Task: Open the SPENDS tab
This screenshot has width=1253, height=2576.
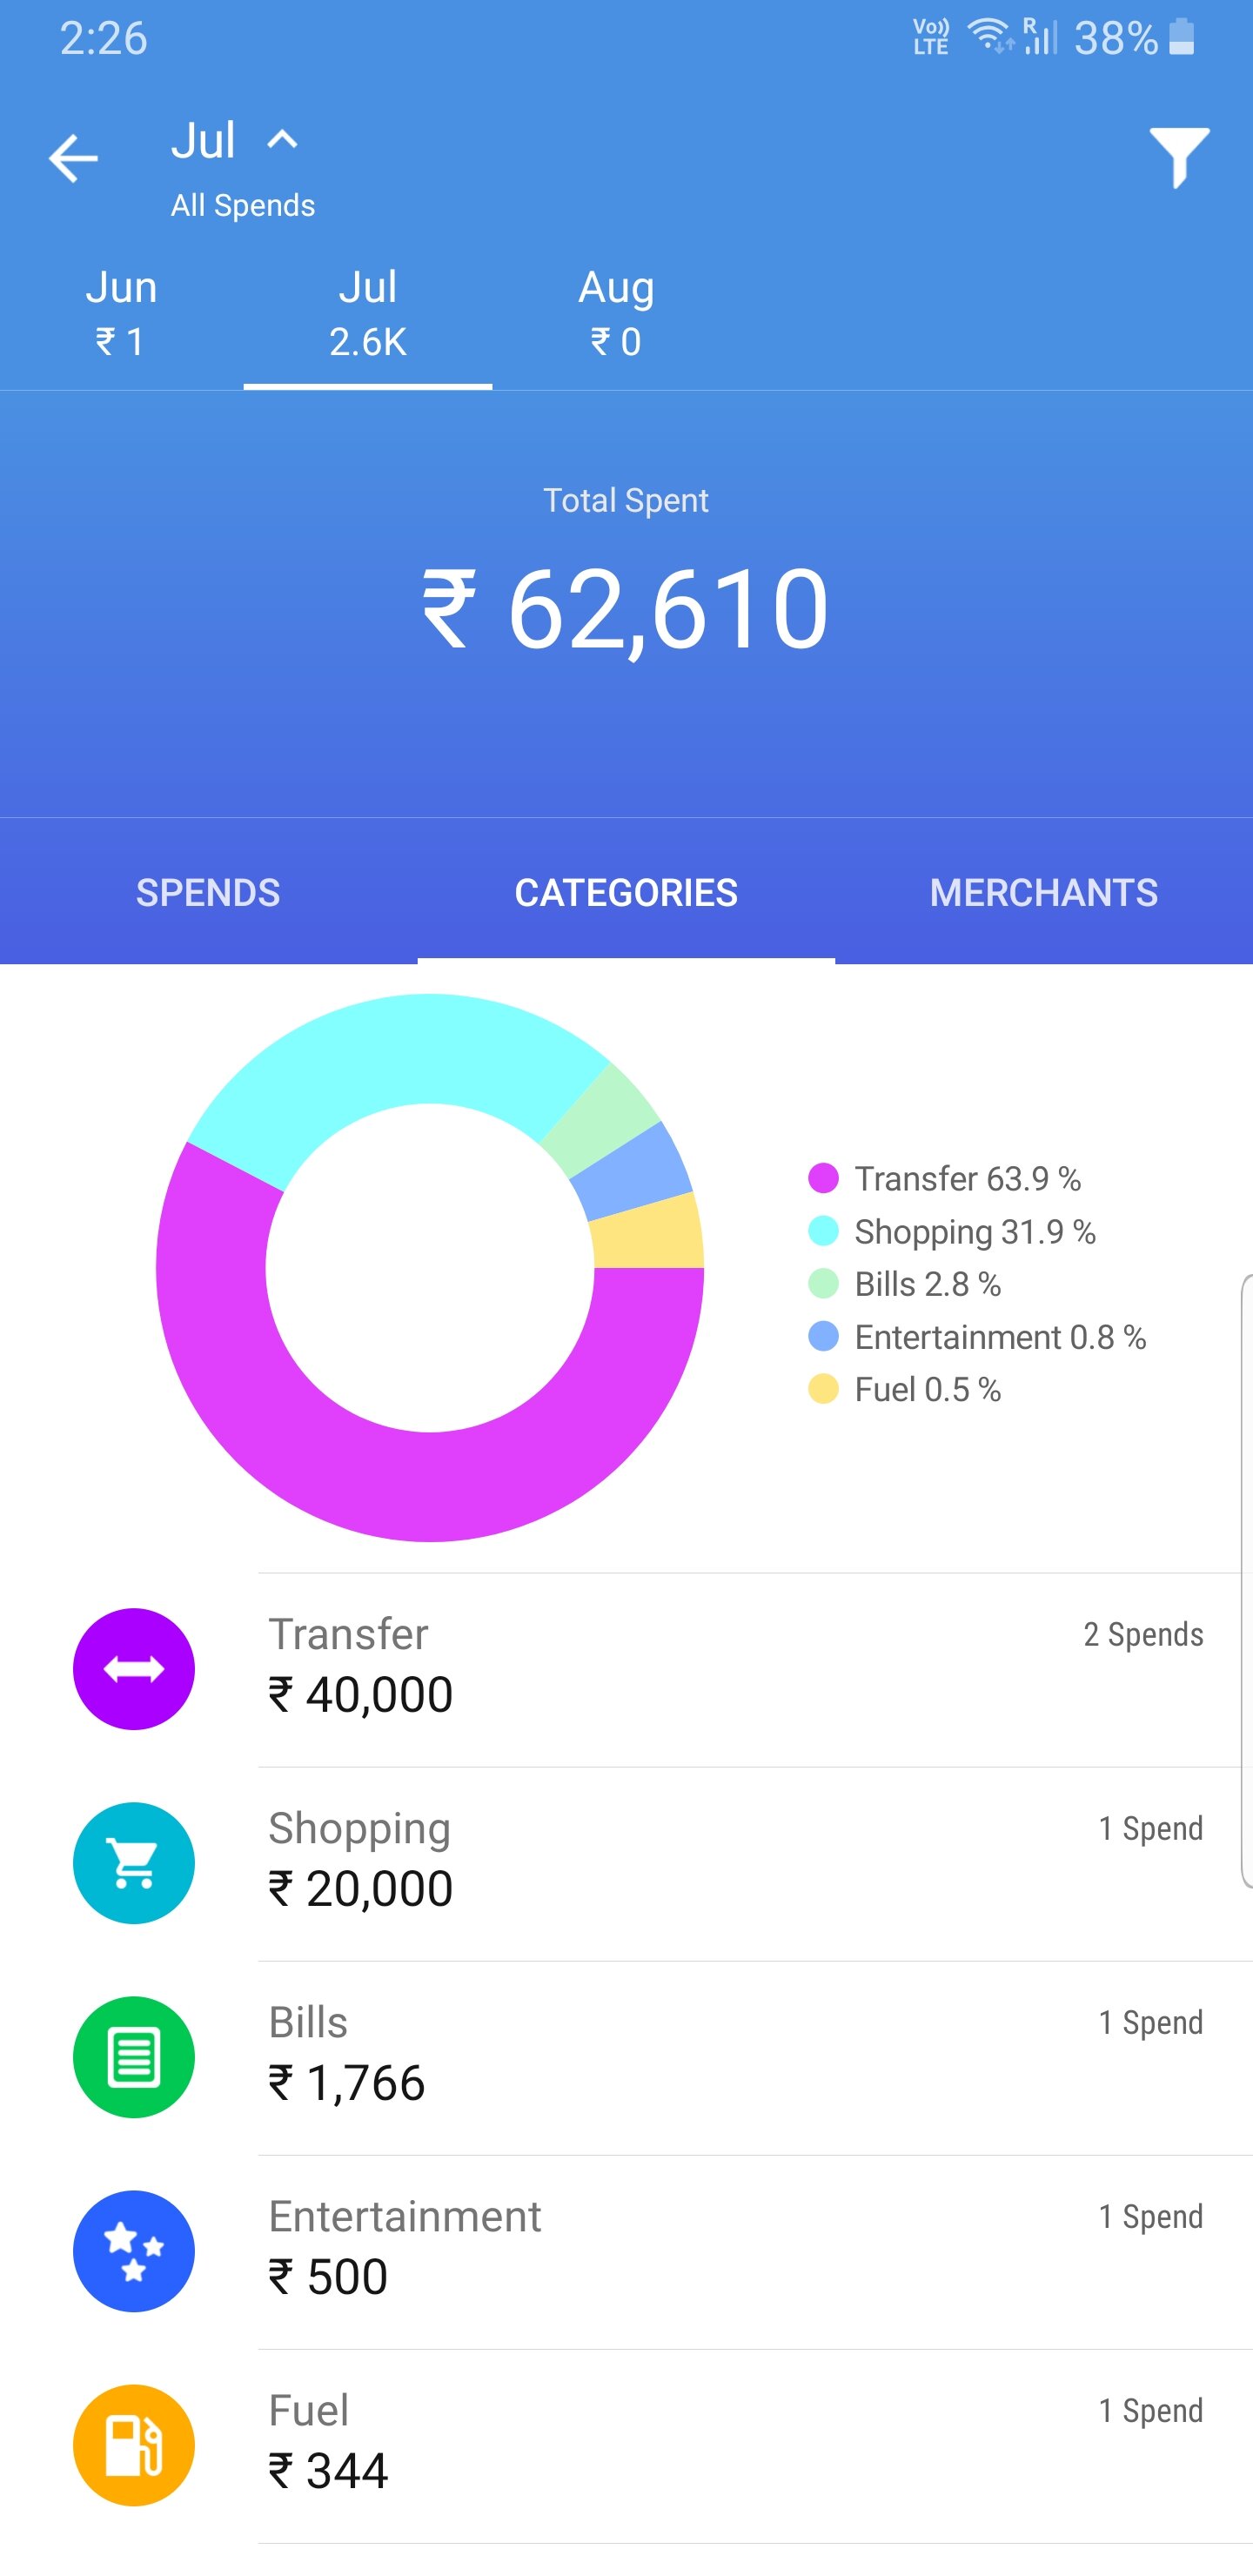Action: (x=208, y=892)
